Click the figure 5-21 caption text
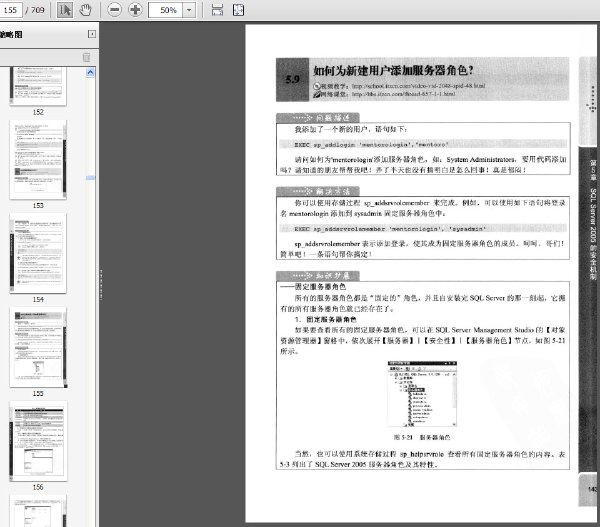This screenshot has height=527, width=600. tap(422, 437)
